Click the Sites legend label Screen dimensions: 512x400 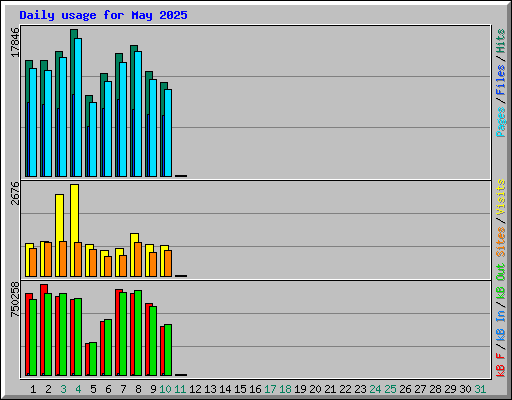point(501,242)
